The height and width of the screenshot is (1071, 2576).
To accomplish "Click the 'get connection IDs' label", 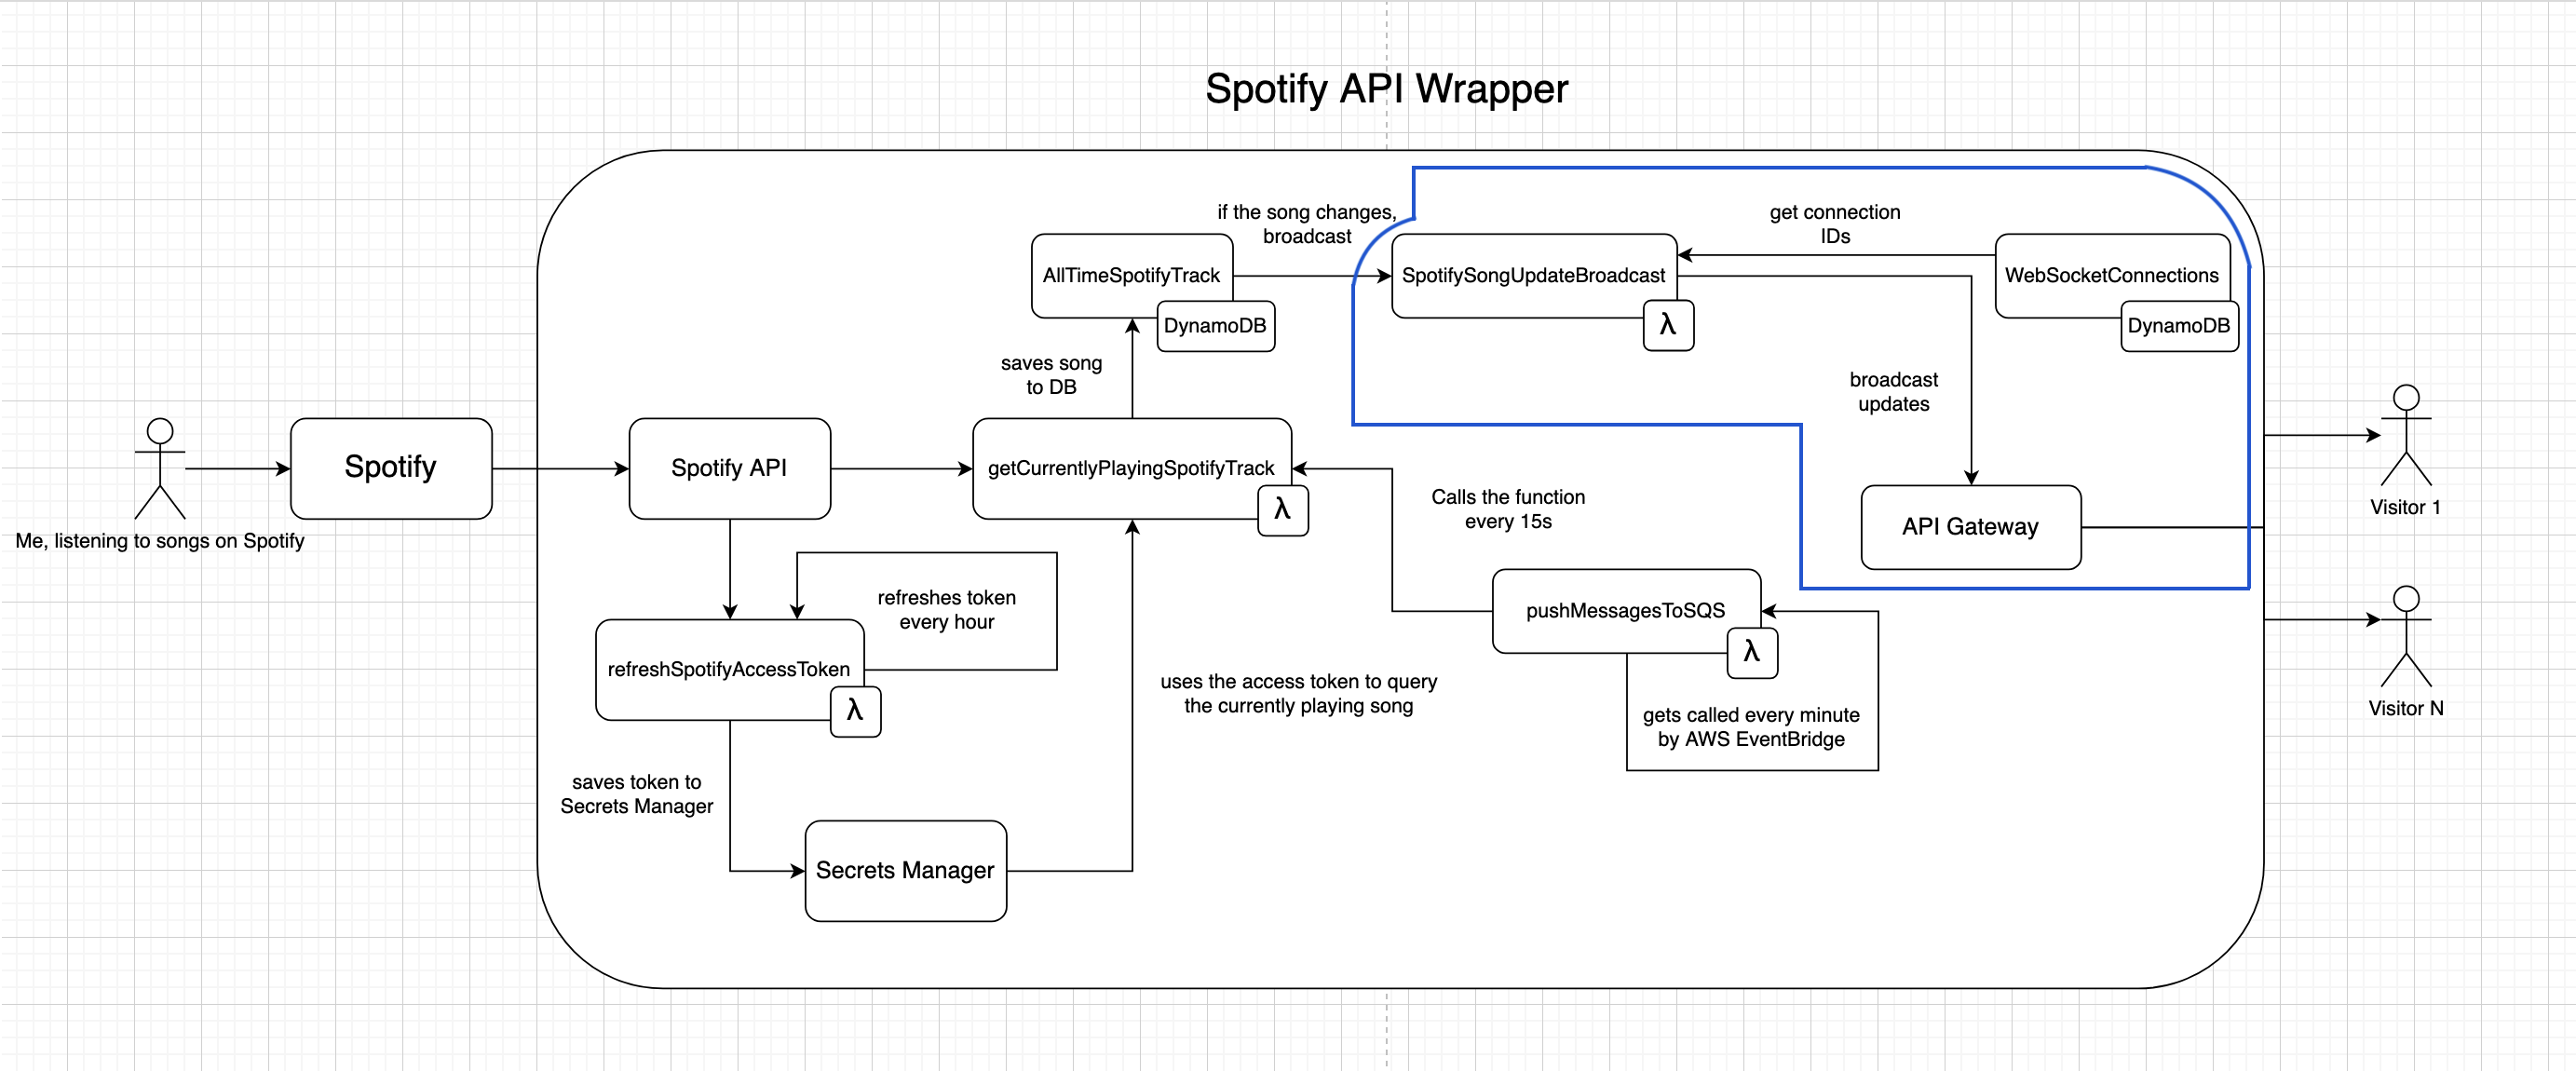I will coord(1836,224).
